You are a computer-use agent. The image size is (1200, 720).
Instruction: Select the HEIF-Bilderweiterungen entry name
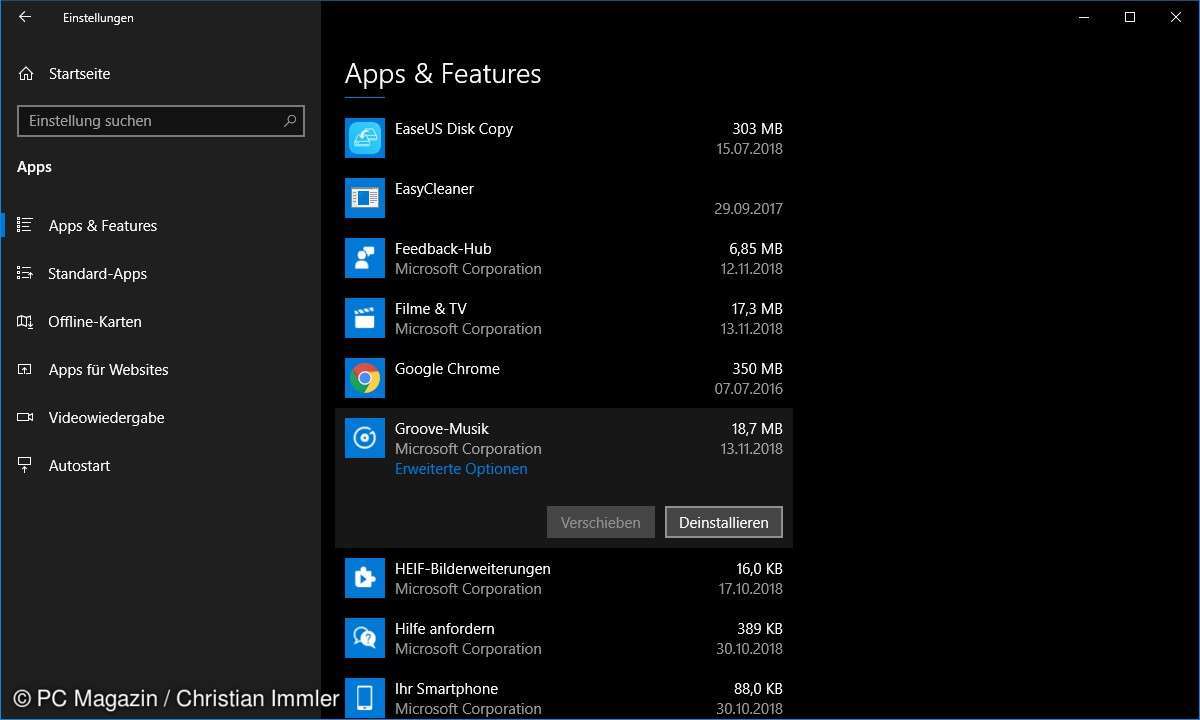473,568
